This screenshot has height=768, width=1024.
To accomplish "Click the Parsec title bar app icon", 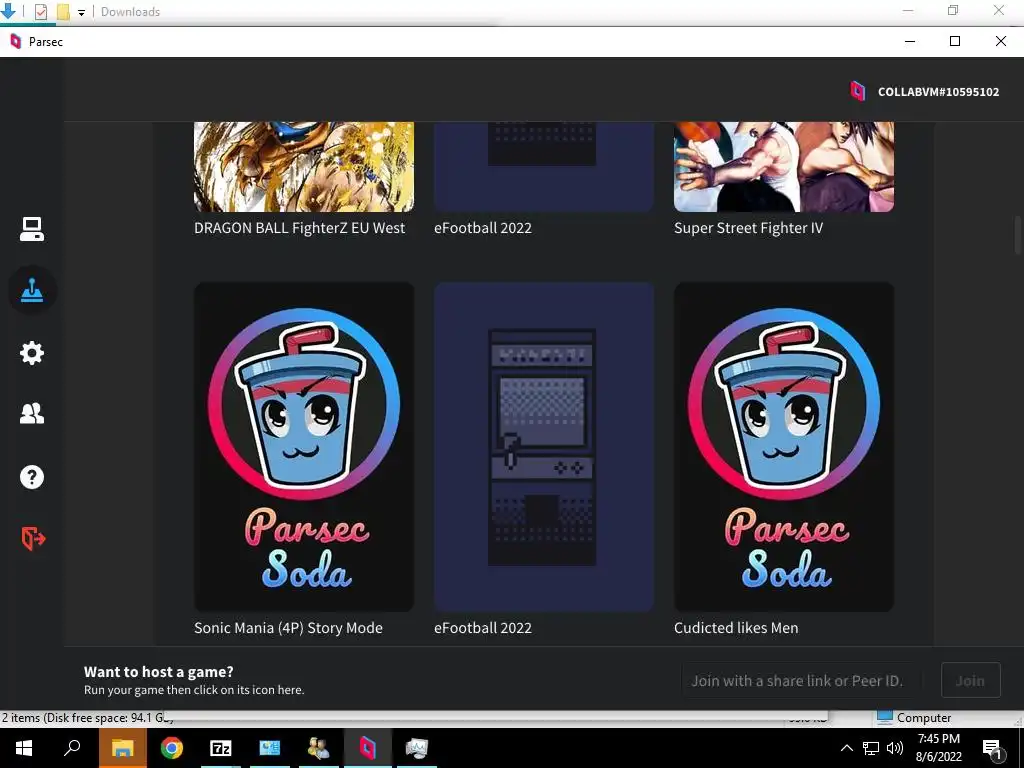I will [16, 41].
